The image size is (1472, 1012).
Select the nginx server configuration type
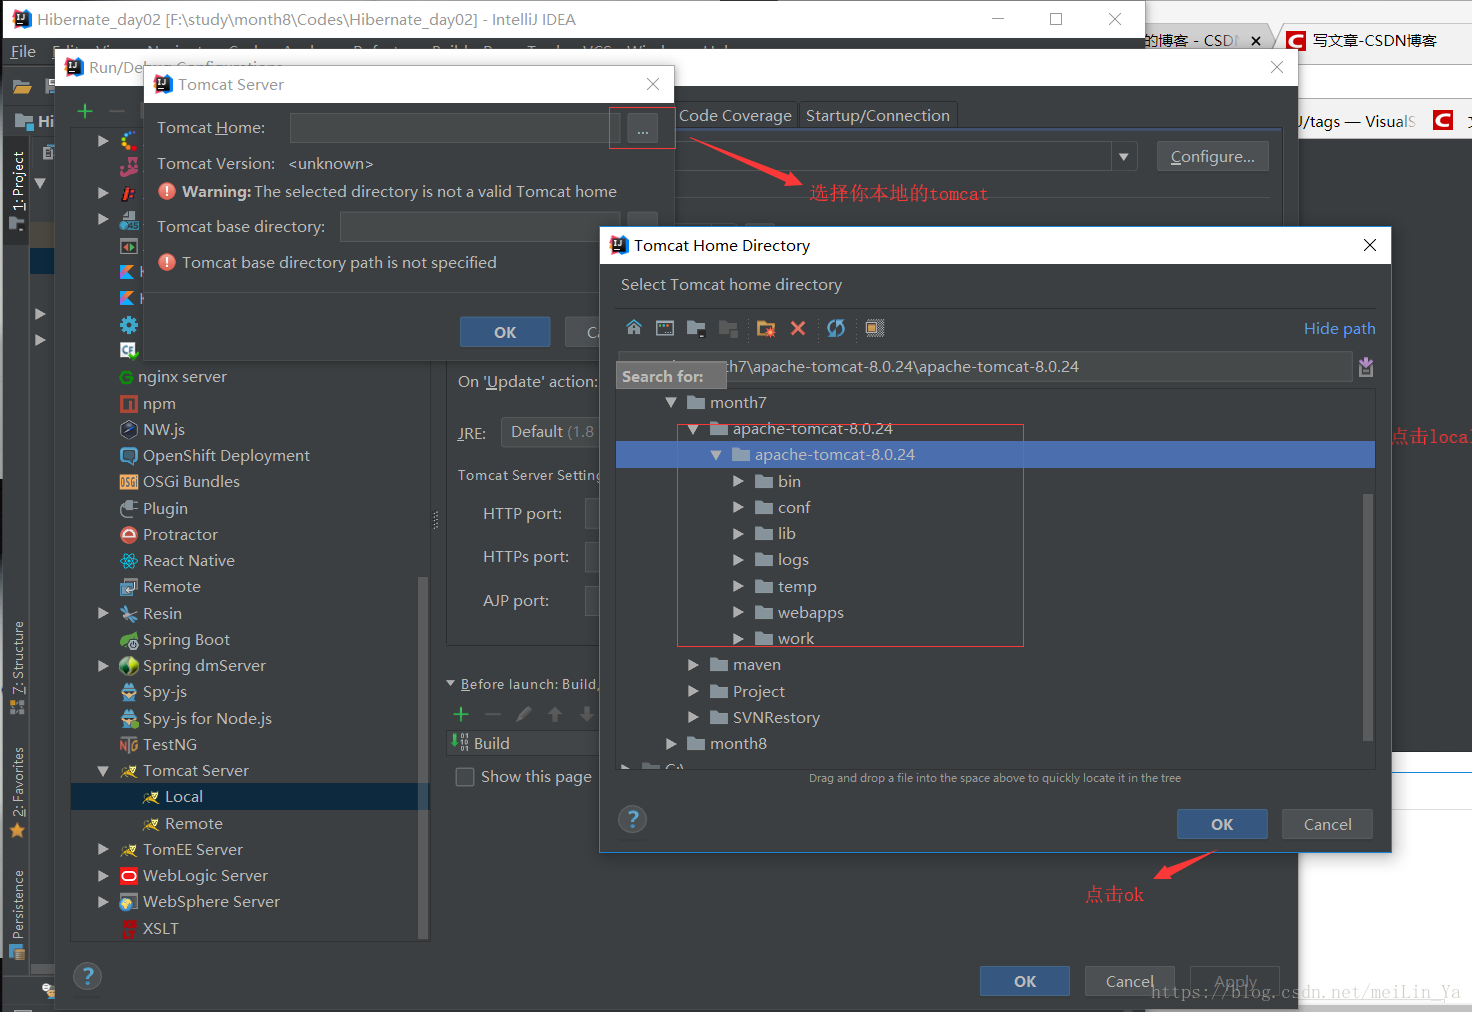(x=182, y=377)
